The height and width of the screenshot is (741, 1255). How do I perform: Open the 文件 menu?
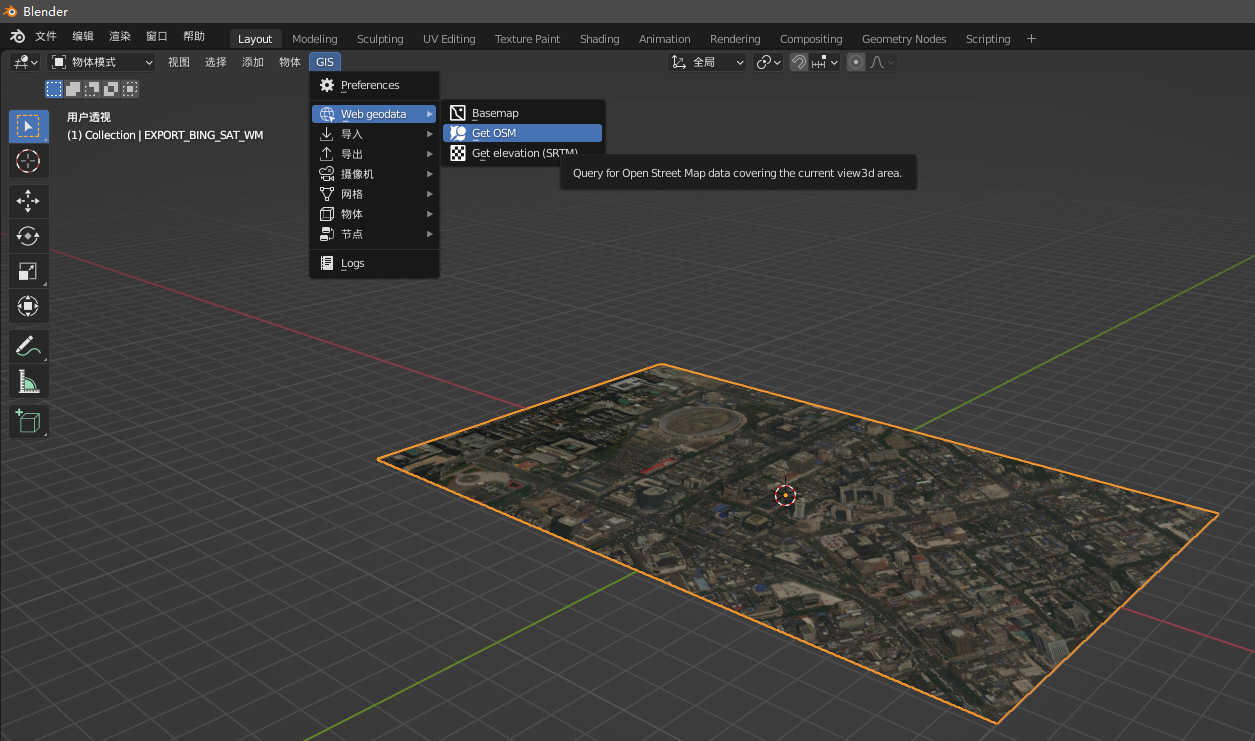point(46,36)
